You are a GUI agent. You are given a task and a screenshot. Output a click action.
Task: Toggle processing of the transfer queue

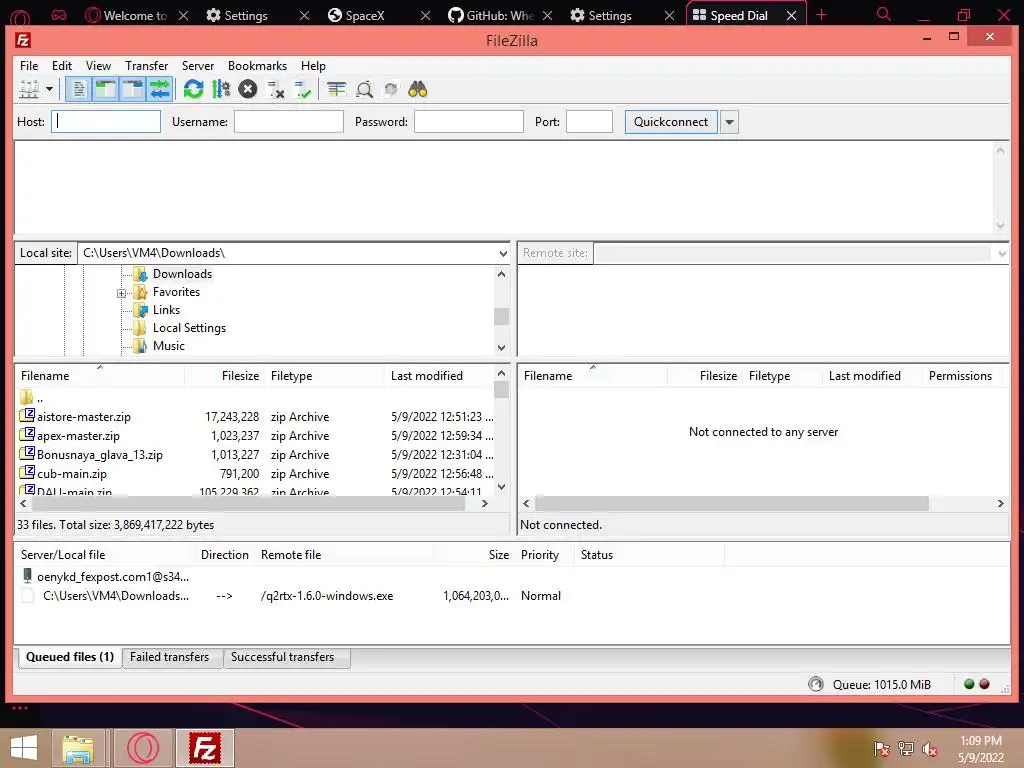[221, 89]
